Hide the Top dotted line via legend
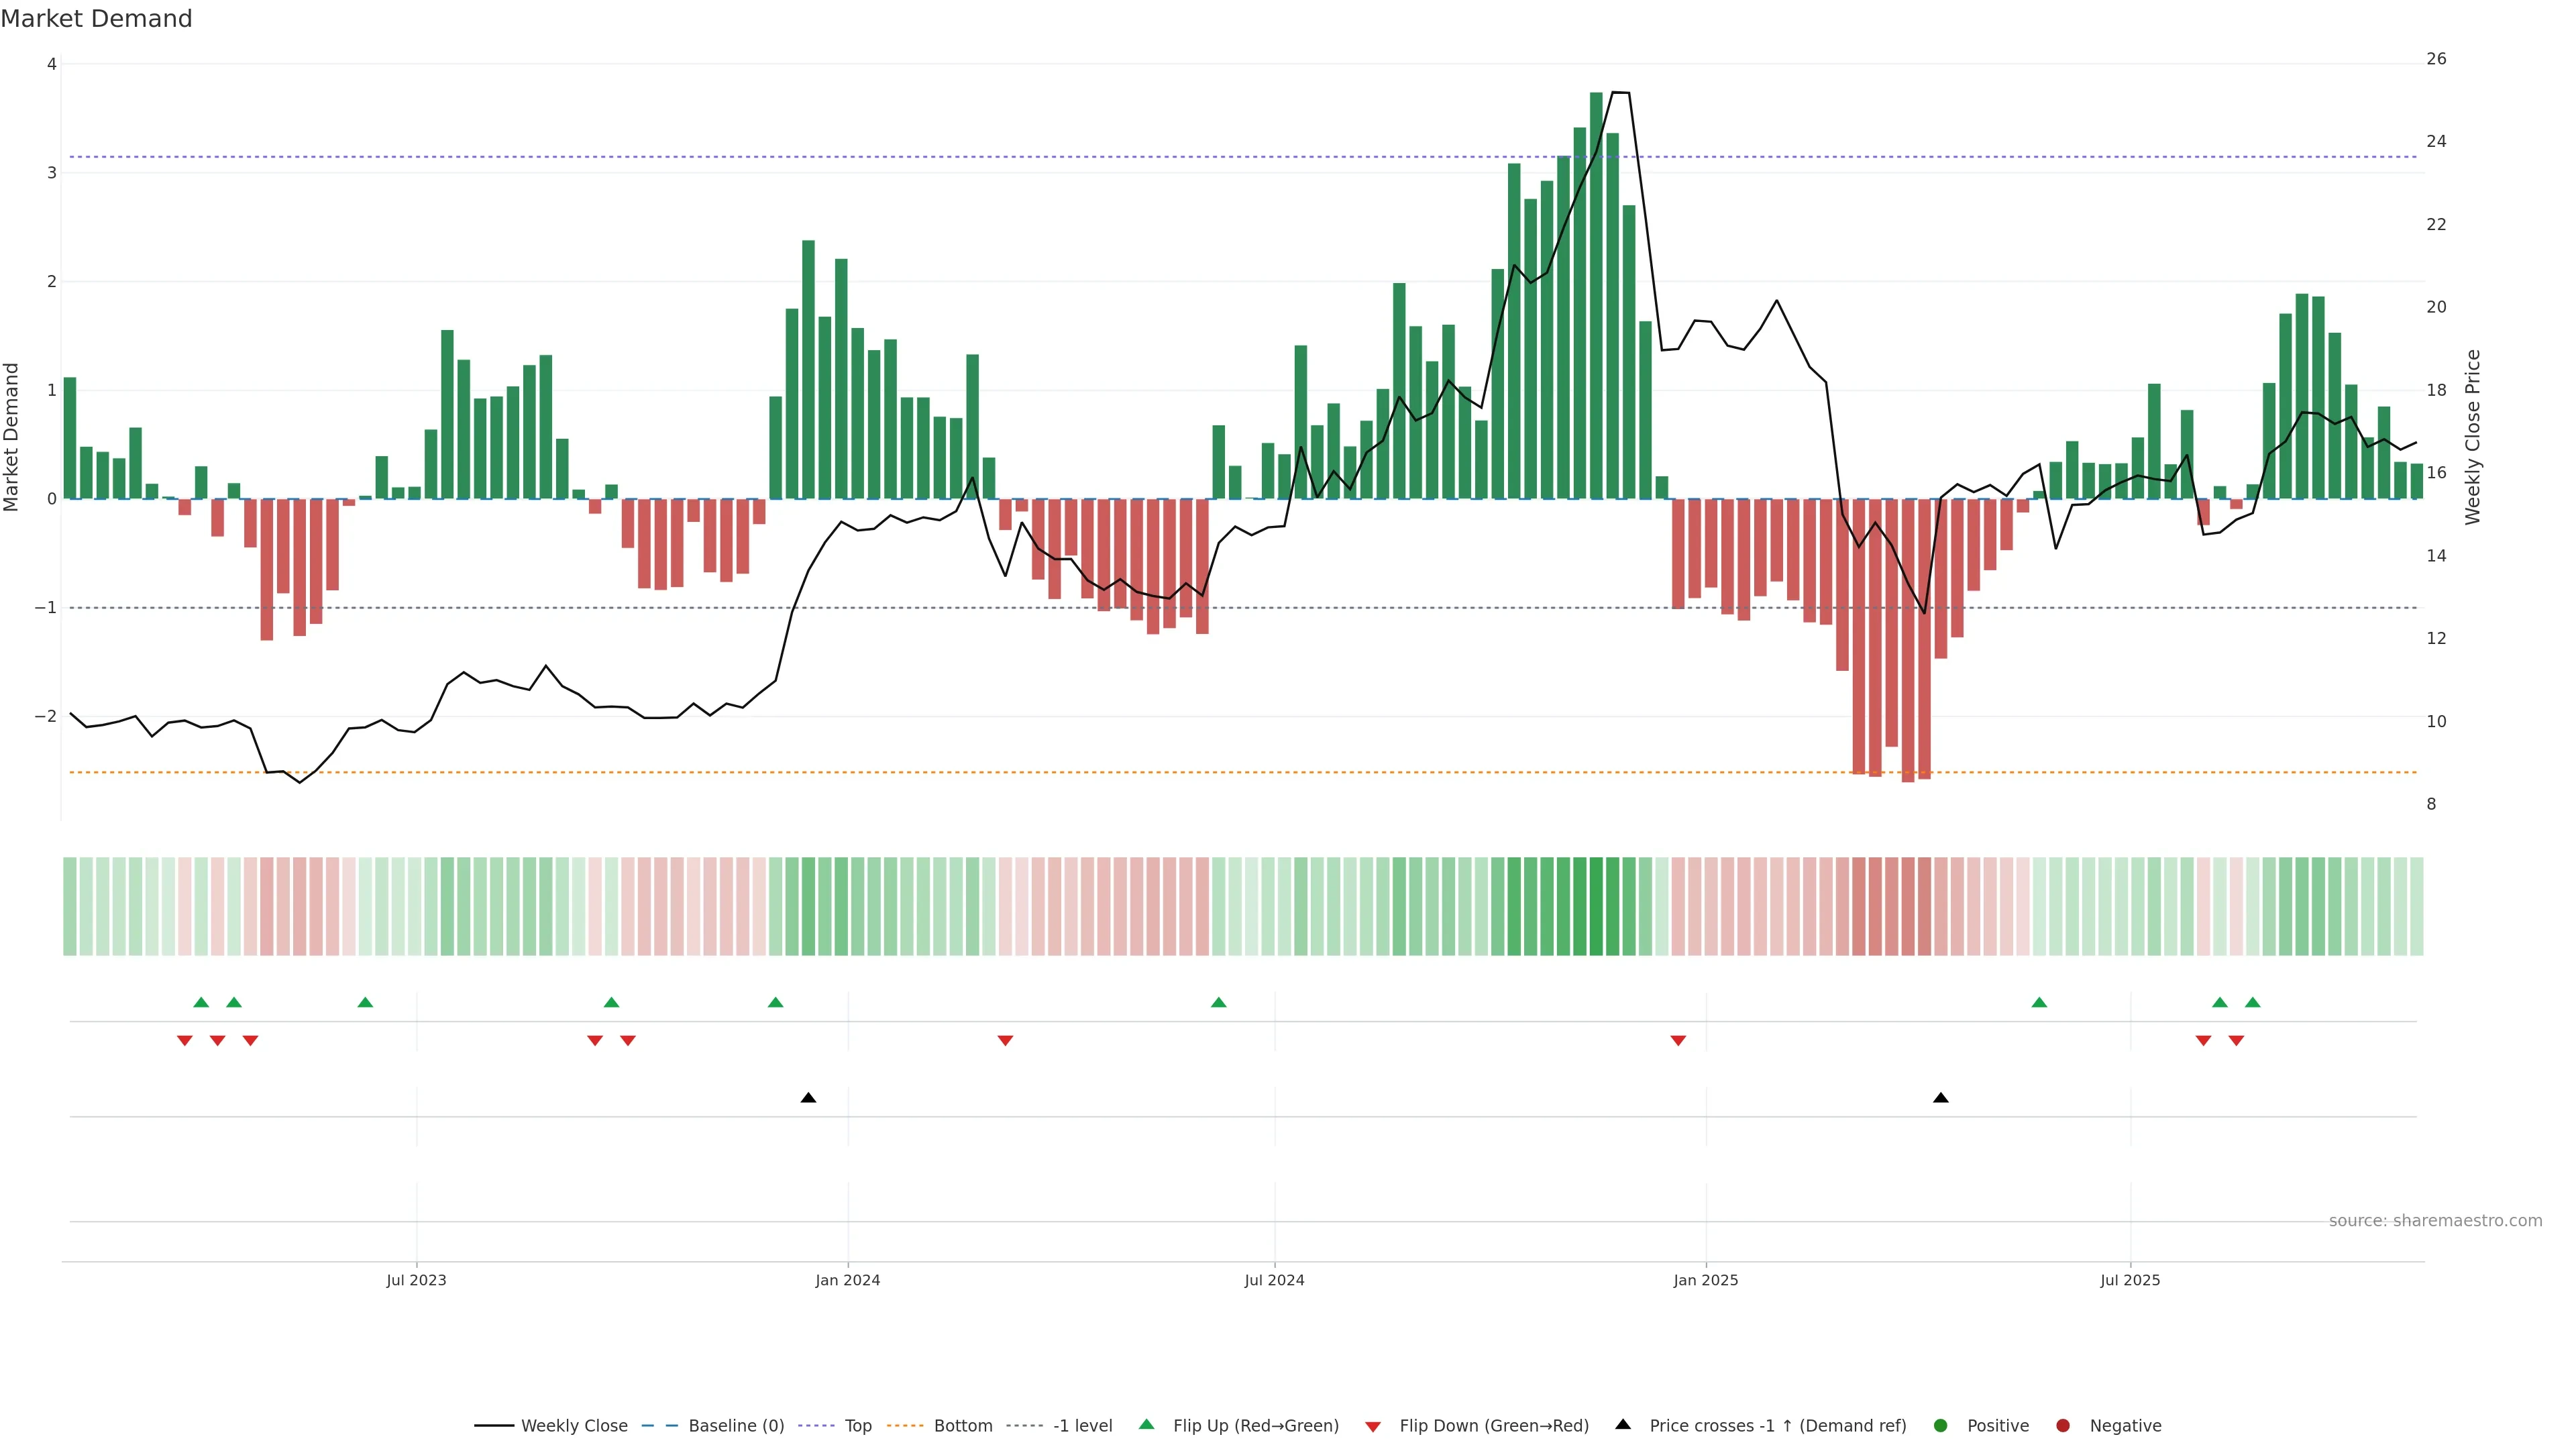 click(857, 1425)
